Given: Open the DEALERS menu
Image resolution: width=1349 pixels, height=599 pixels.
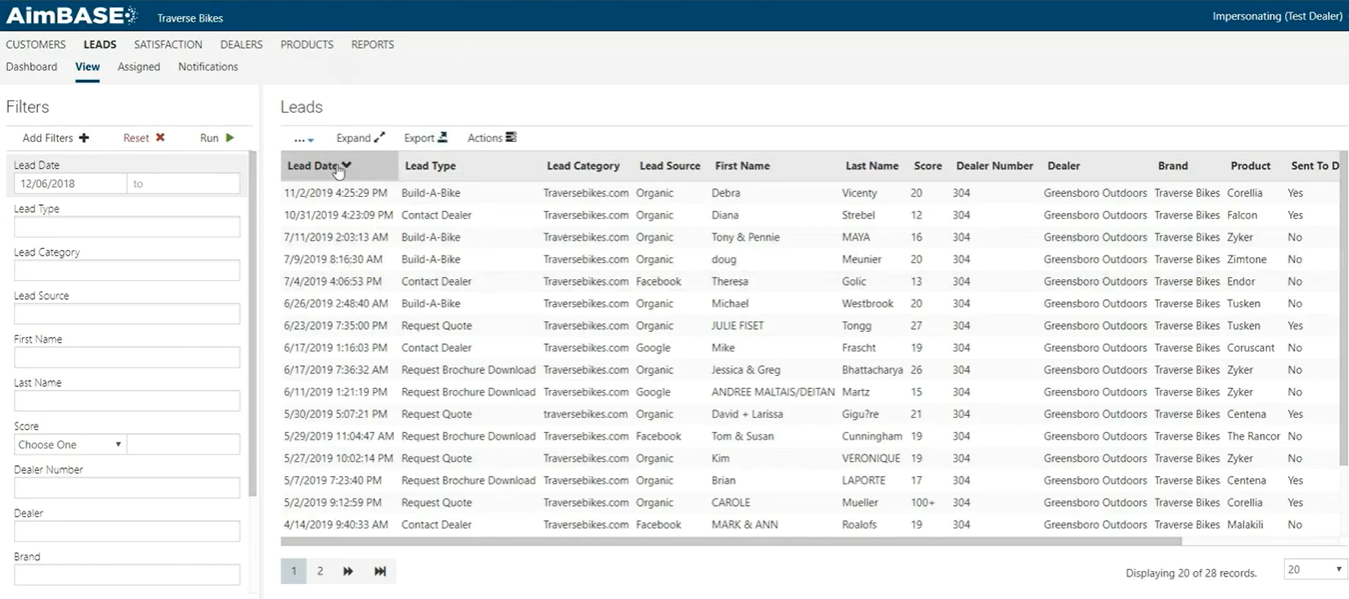Looking at the screenshot, I should pos(240,44).
